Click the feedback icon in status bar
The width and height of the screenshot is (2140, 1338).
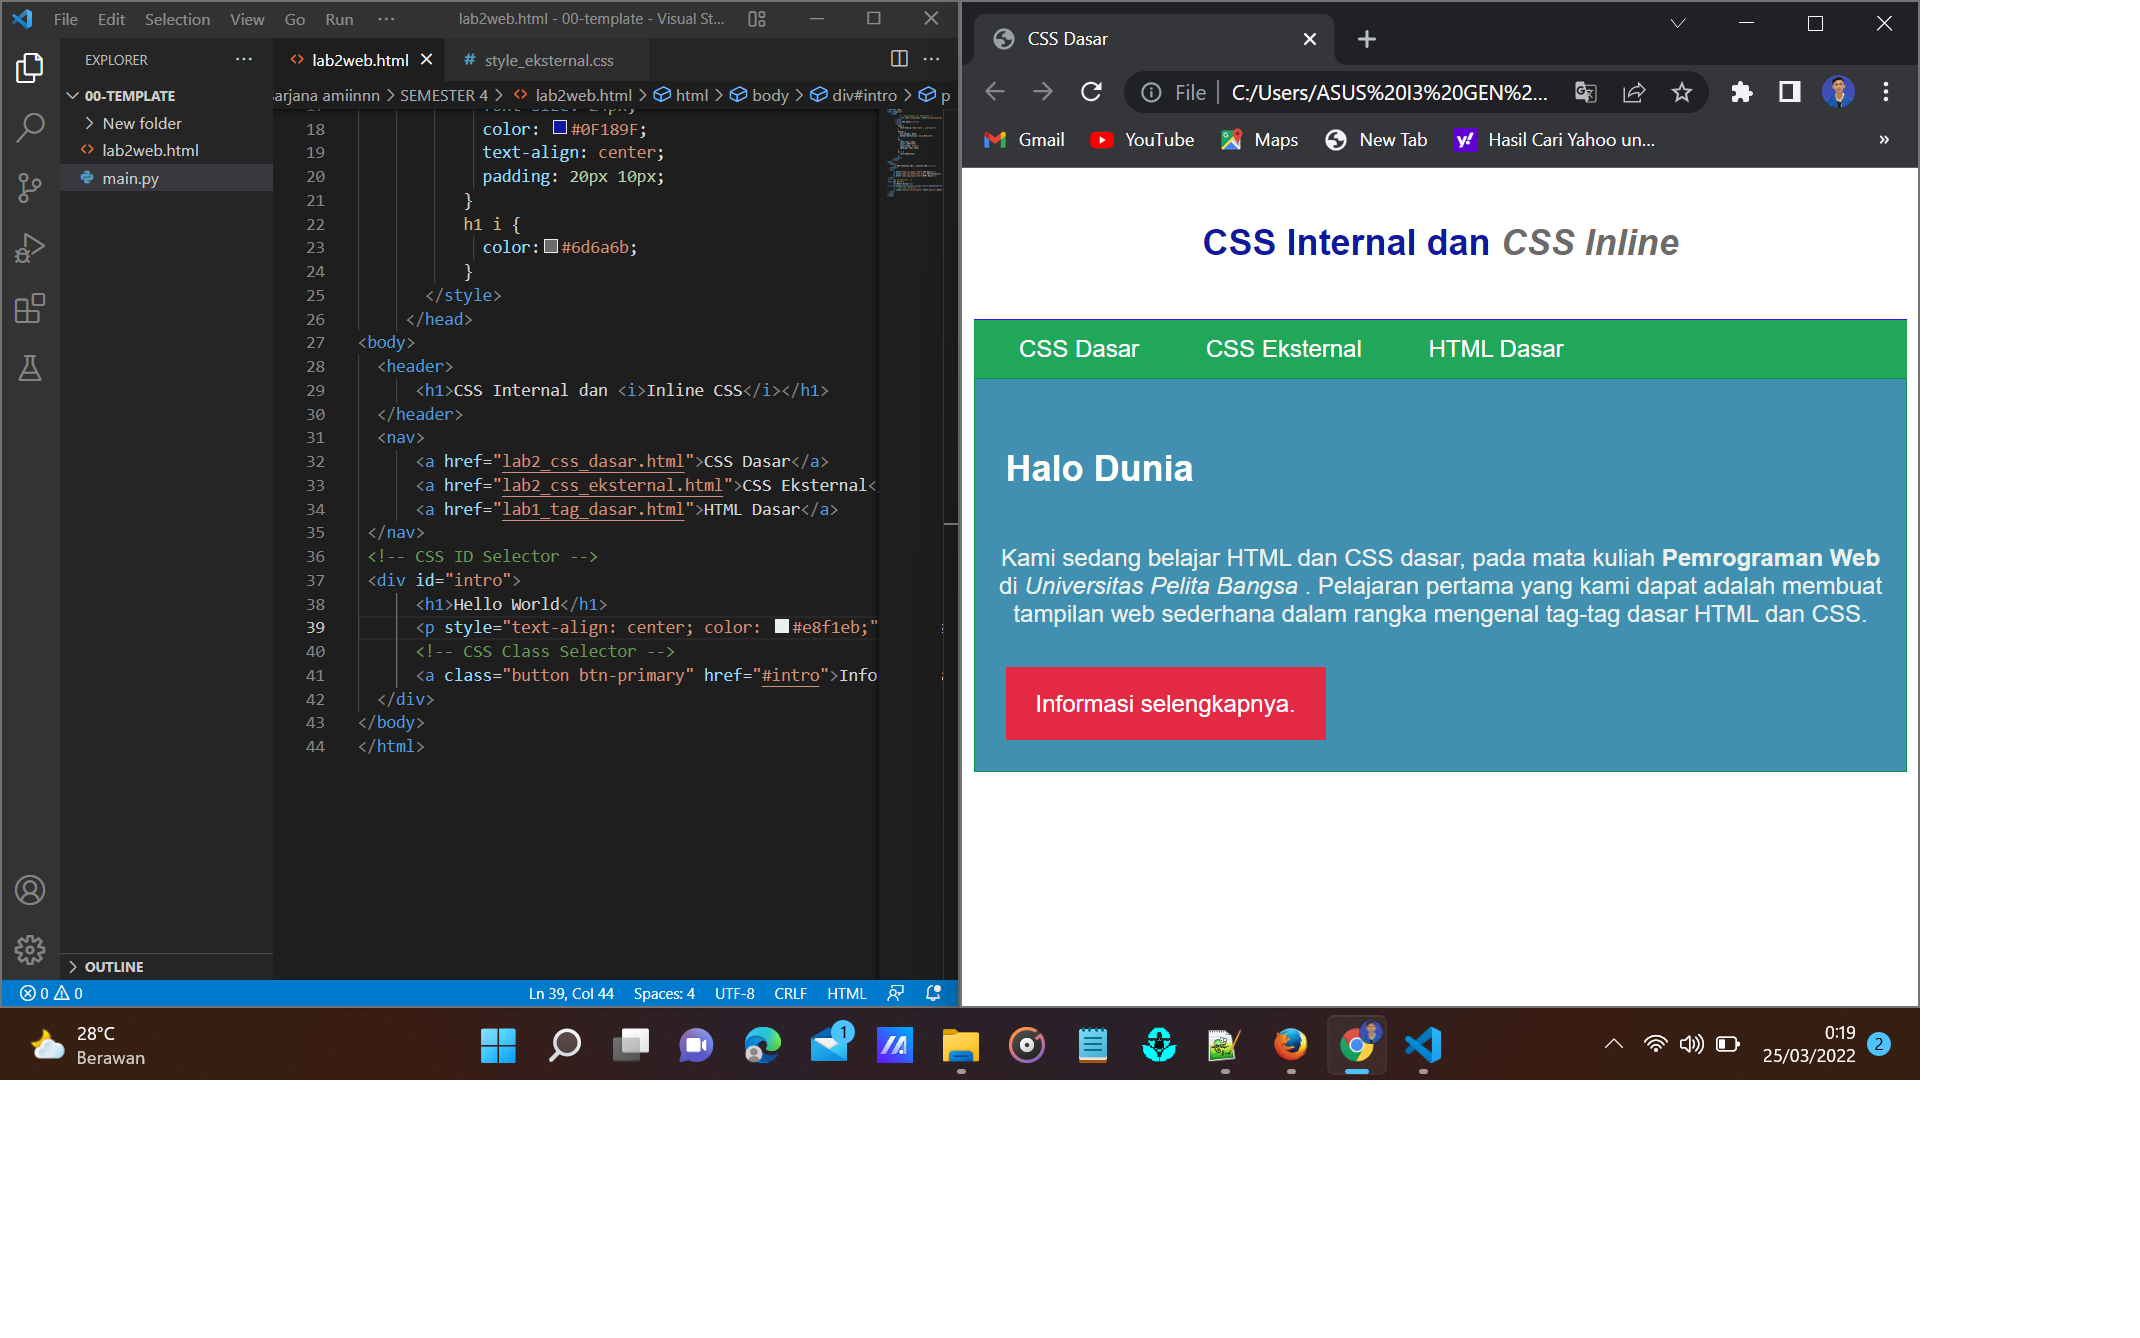[x=896, y=993]
